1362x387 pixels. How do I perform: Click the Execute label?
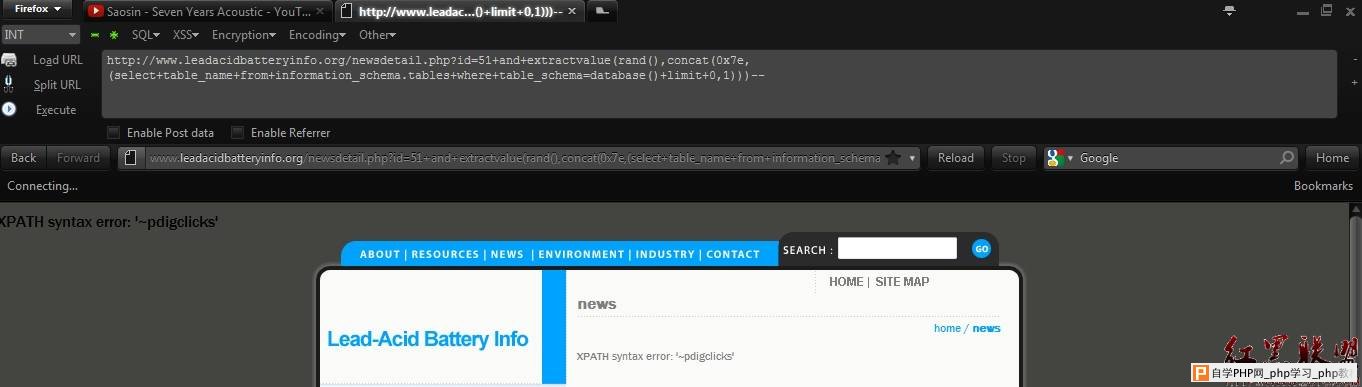[56, 110]
